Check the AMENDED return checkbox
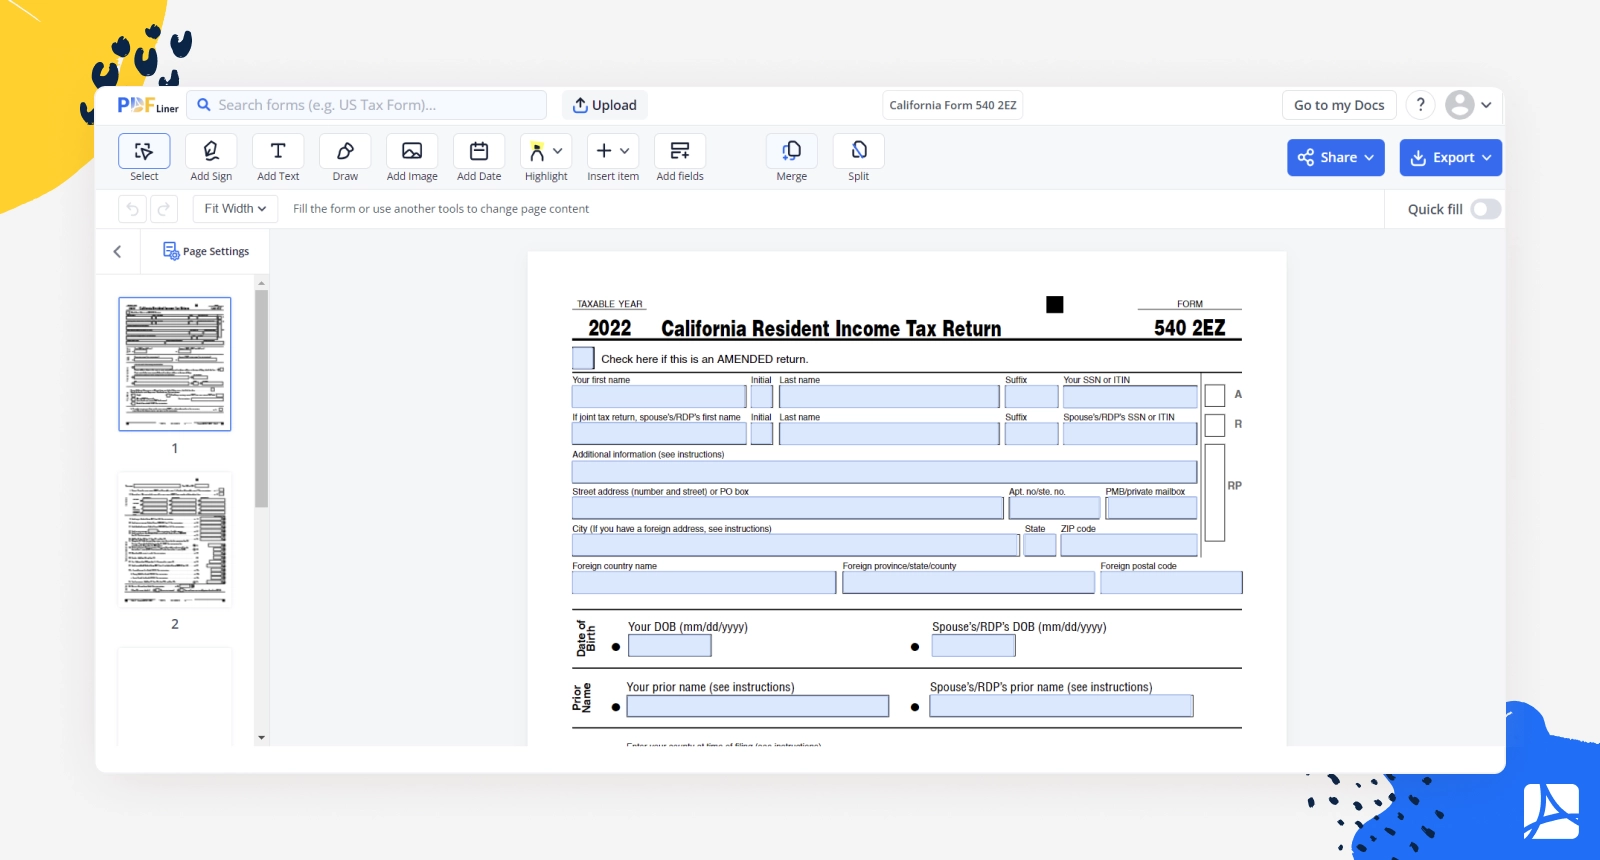Image resolution: width=1600 pixels, height=860 pixels. click(583, 358)
